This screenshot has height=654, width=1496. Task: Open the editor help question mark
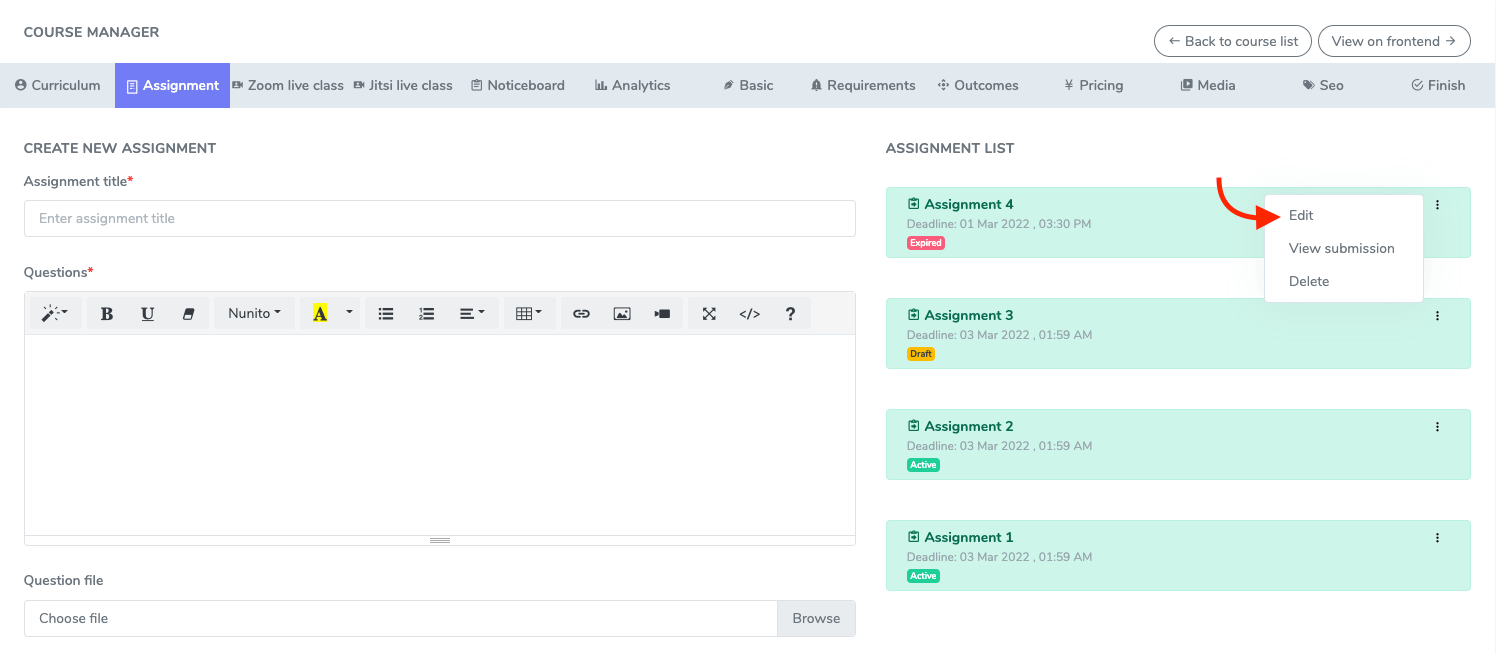tap(790, 314)
